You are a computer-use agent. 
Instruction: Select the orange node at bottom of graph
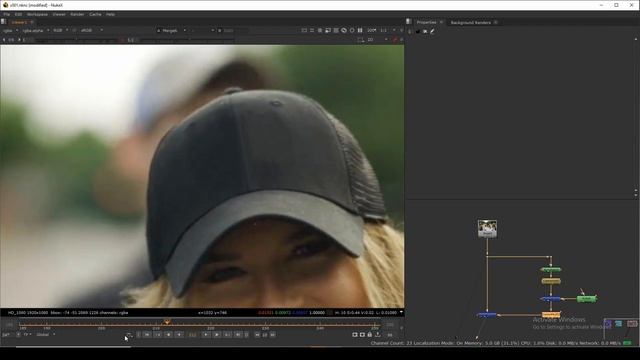551,315
